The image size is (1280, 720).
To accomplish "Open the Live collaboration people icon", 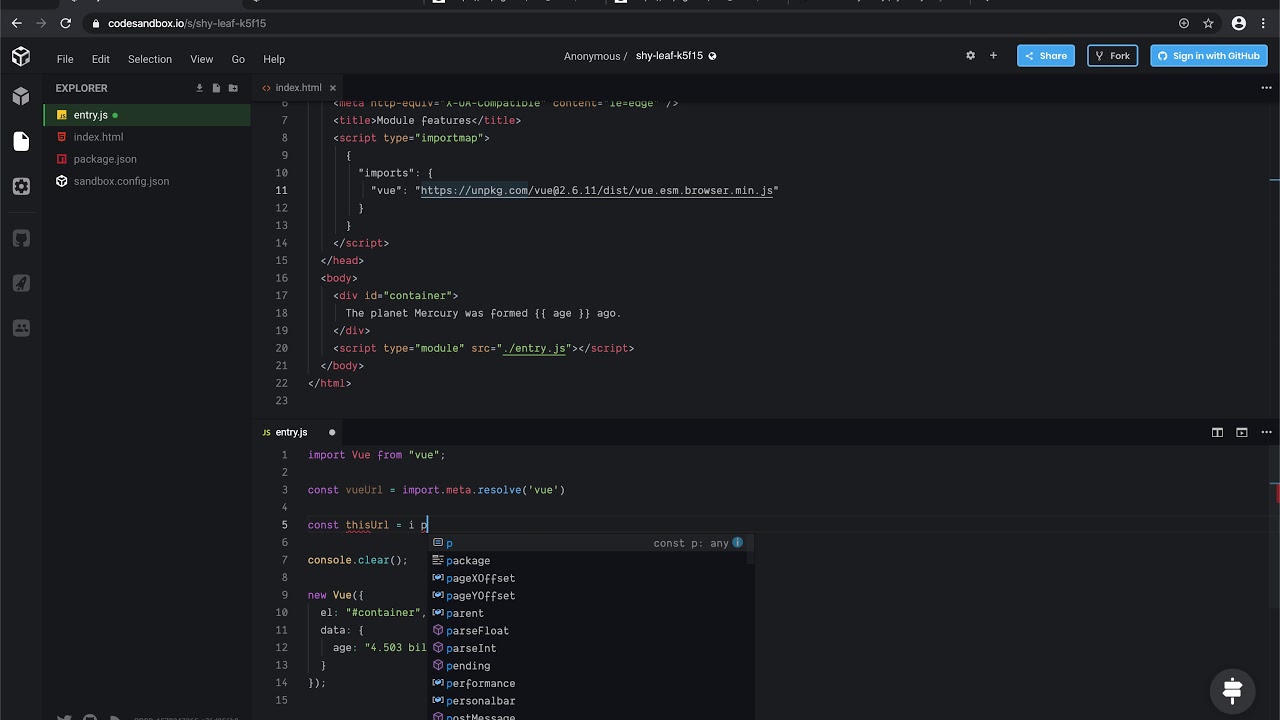I will (21, 328).
